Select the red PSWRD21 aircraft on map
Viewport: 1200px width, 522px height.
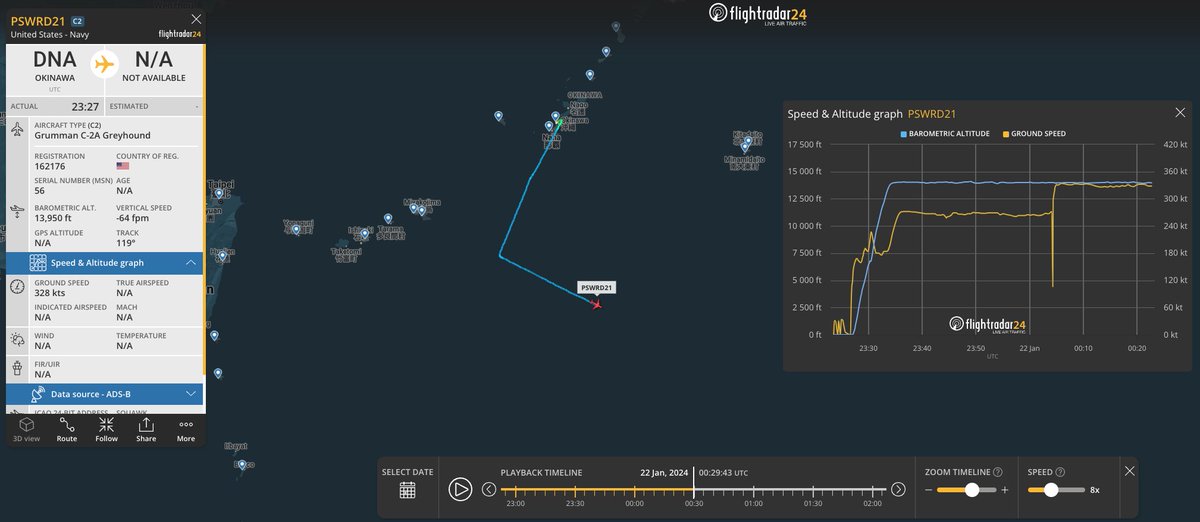[x=597, y=304]
